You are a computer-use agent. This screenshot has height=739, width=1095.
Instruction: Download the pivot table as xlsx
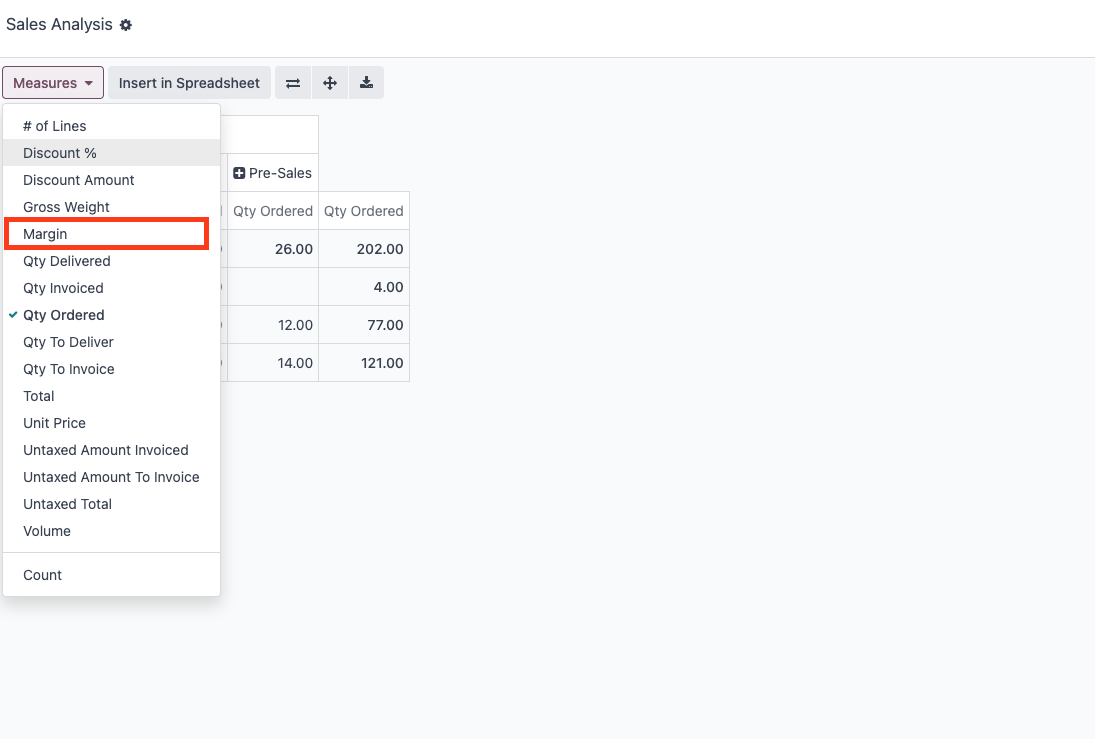(366, 83)
